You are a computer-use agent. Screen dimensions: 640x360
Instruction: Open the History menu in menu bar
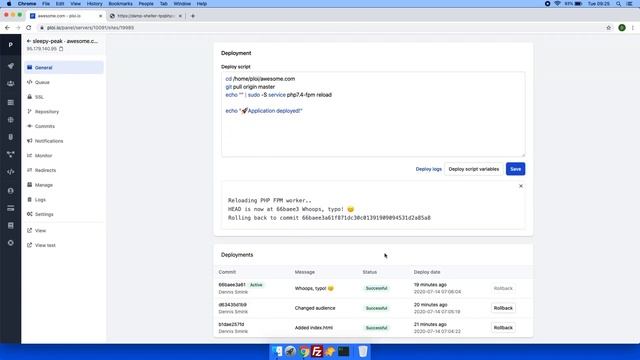(x=94, y=4)
